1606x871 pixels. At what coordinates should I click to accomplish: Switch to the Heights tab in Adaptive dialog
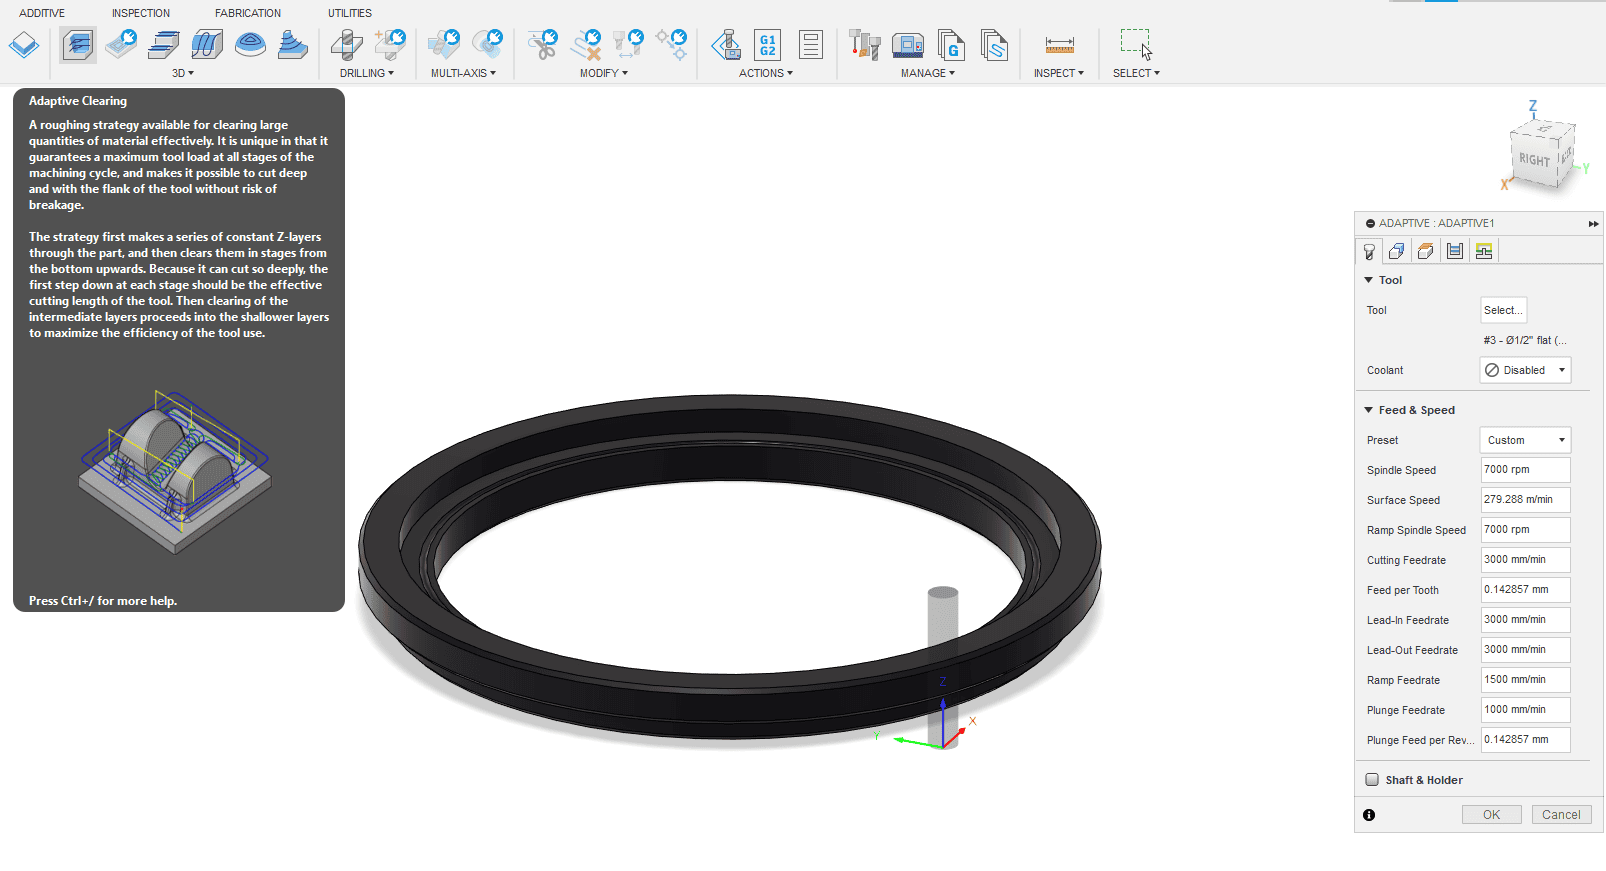(1426, 251)
